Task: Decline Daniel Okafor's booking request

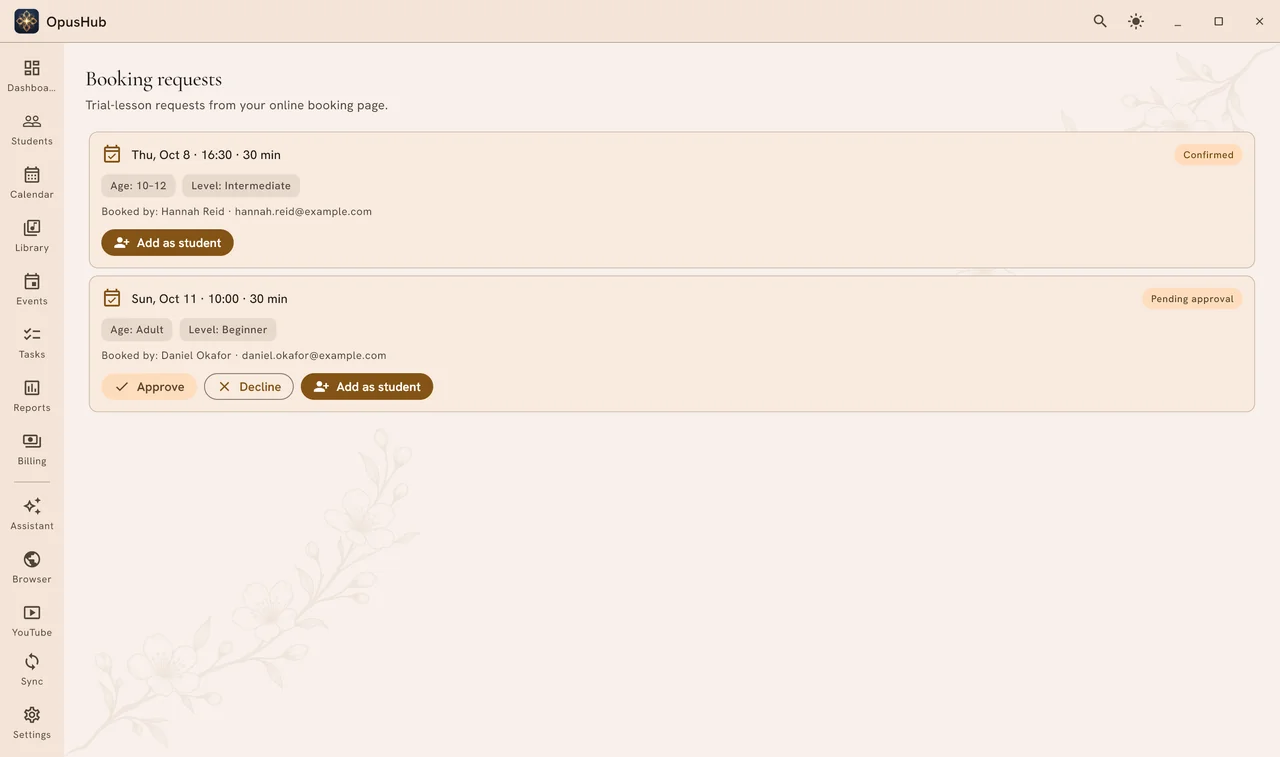Action: pyautogui.click(x=249, y=387)
